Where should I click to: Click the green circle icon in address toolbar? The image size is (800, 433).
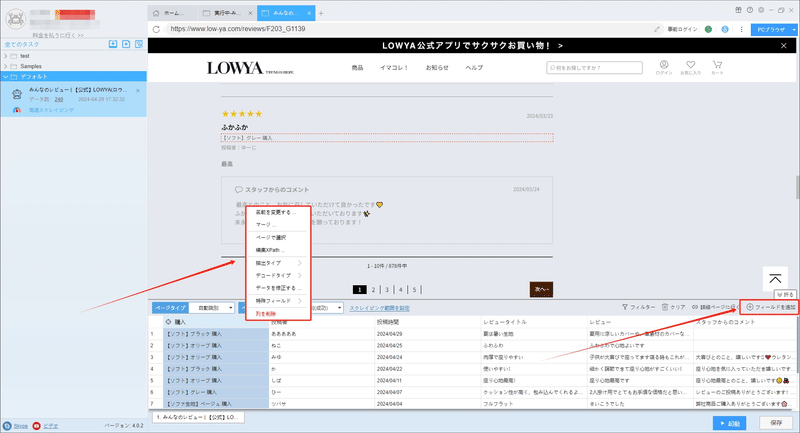tap(708, 29)
